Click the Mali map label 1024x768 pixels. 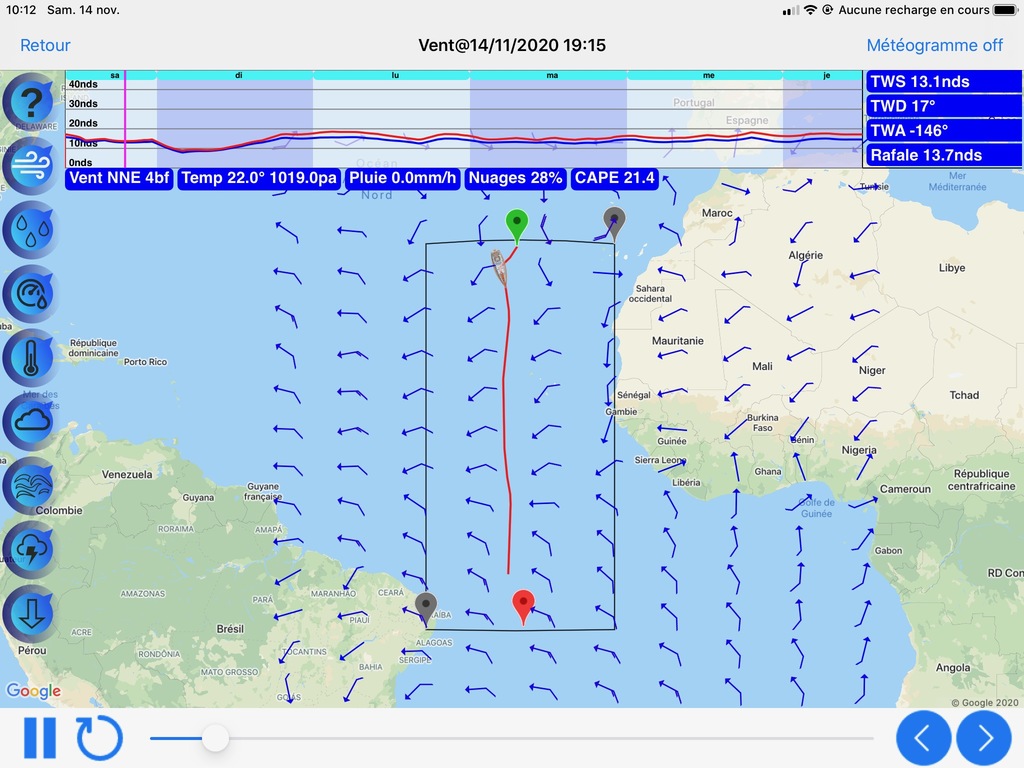pos(762,366)
